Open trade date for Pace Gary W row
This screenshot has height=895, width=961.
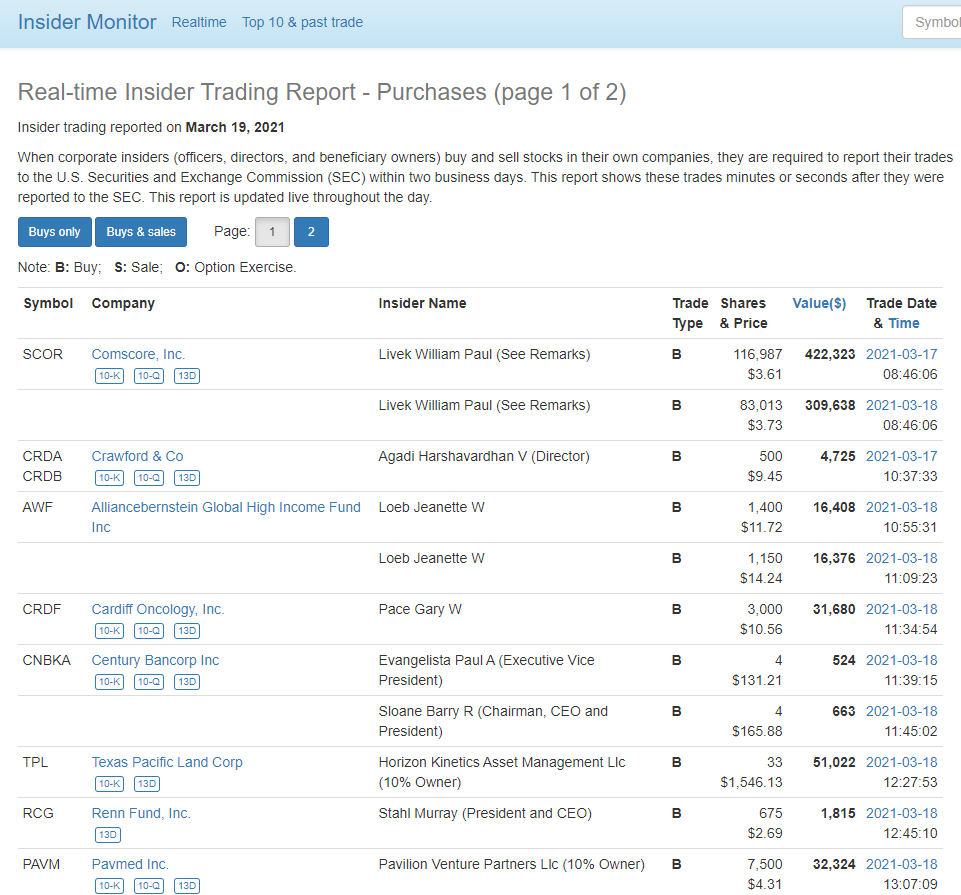(x=902, y=609)
